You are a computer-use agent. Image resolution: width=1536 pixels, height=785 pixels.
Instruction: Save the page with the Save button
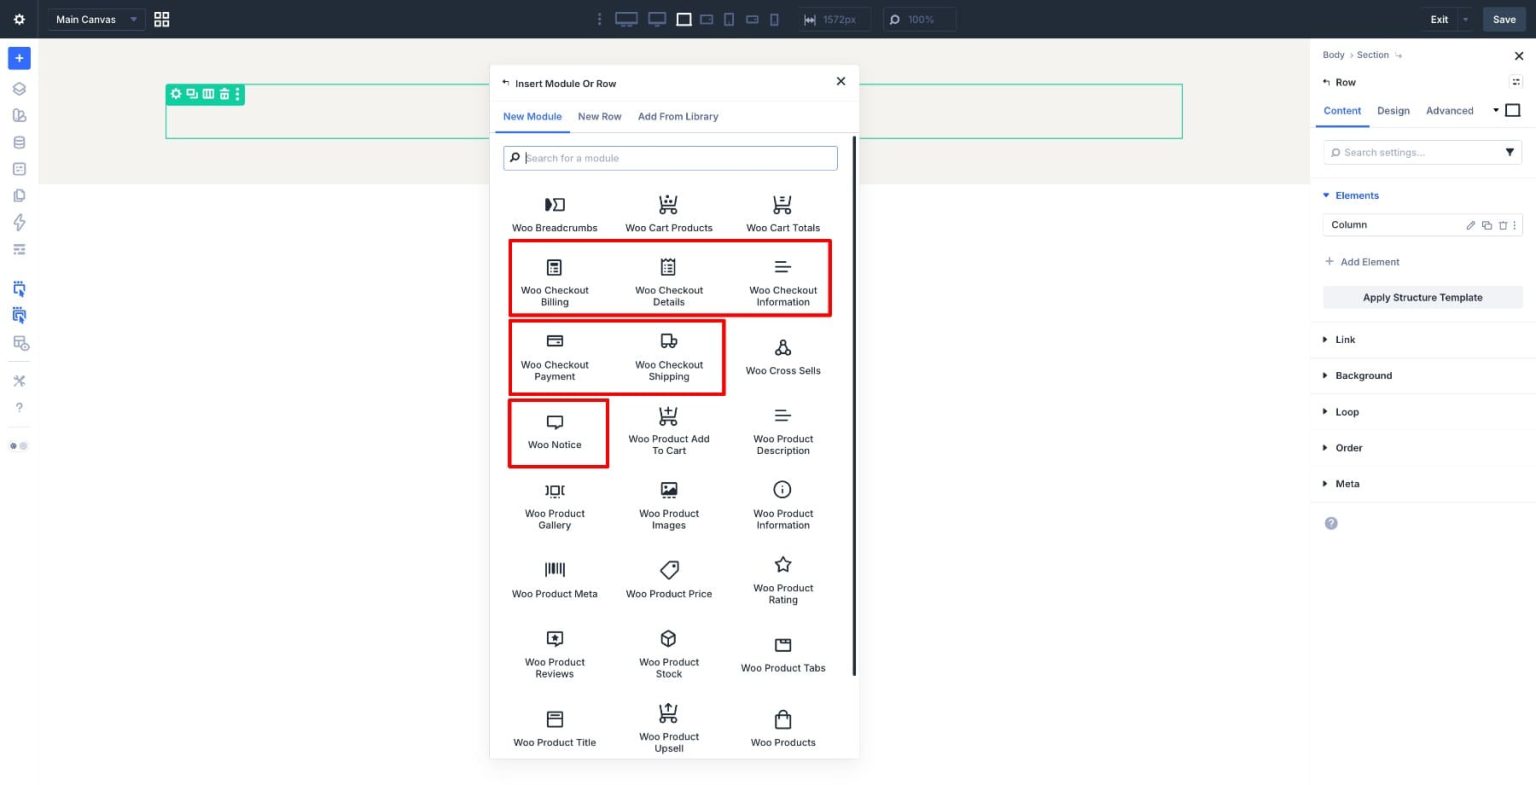coord(1504,19)
